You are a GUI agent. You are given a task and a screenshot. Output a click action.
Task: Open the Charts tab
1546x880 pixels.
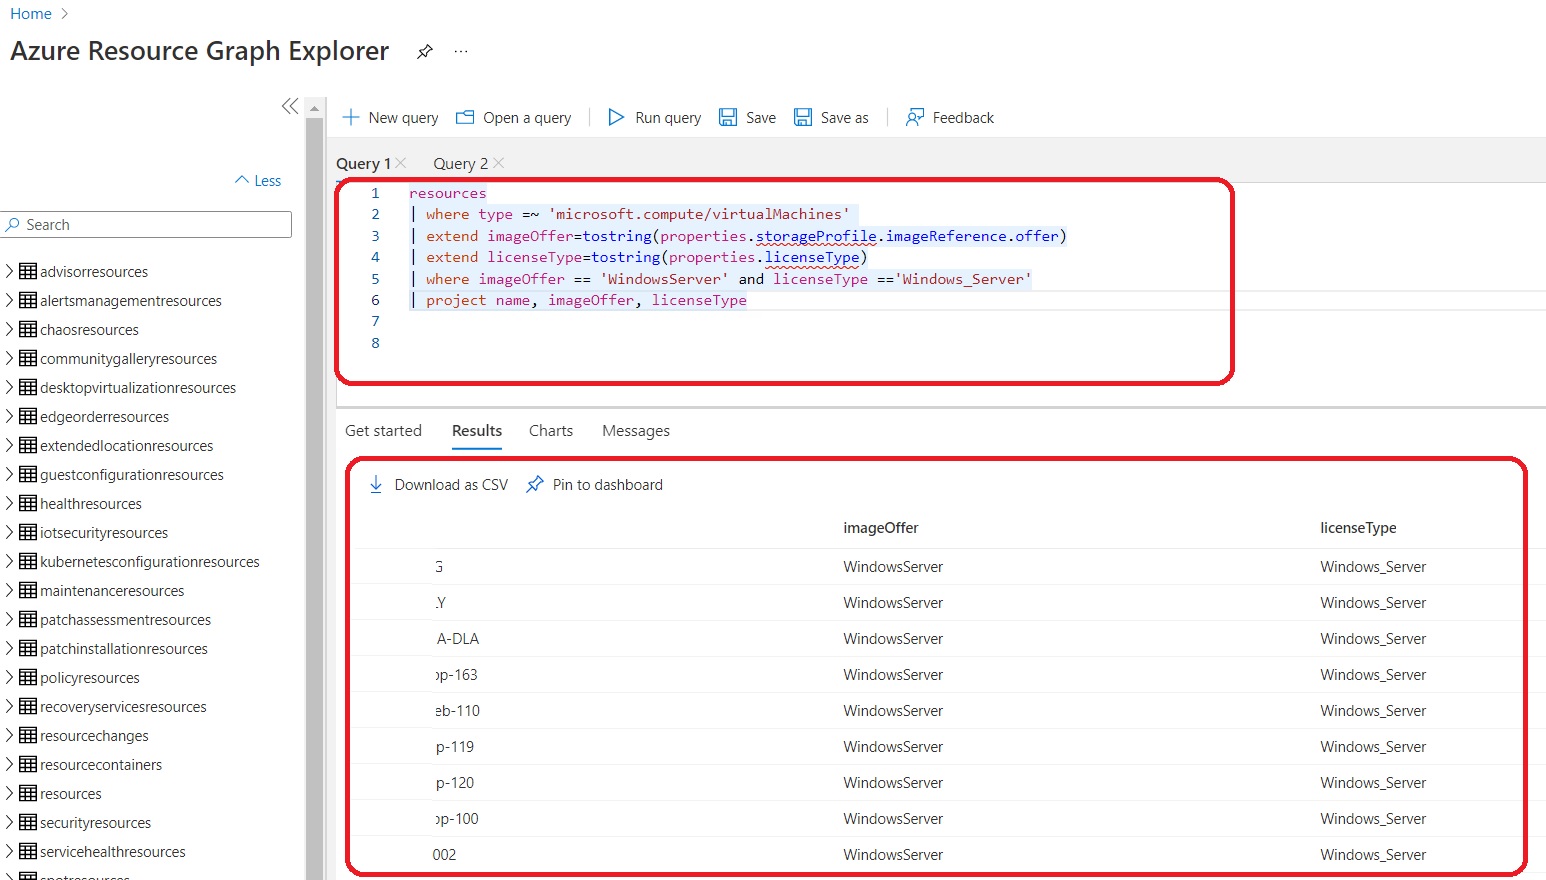point(551,430)
